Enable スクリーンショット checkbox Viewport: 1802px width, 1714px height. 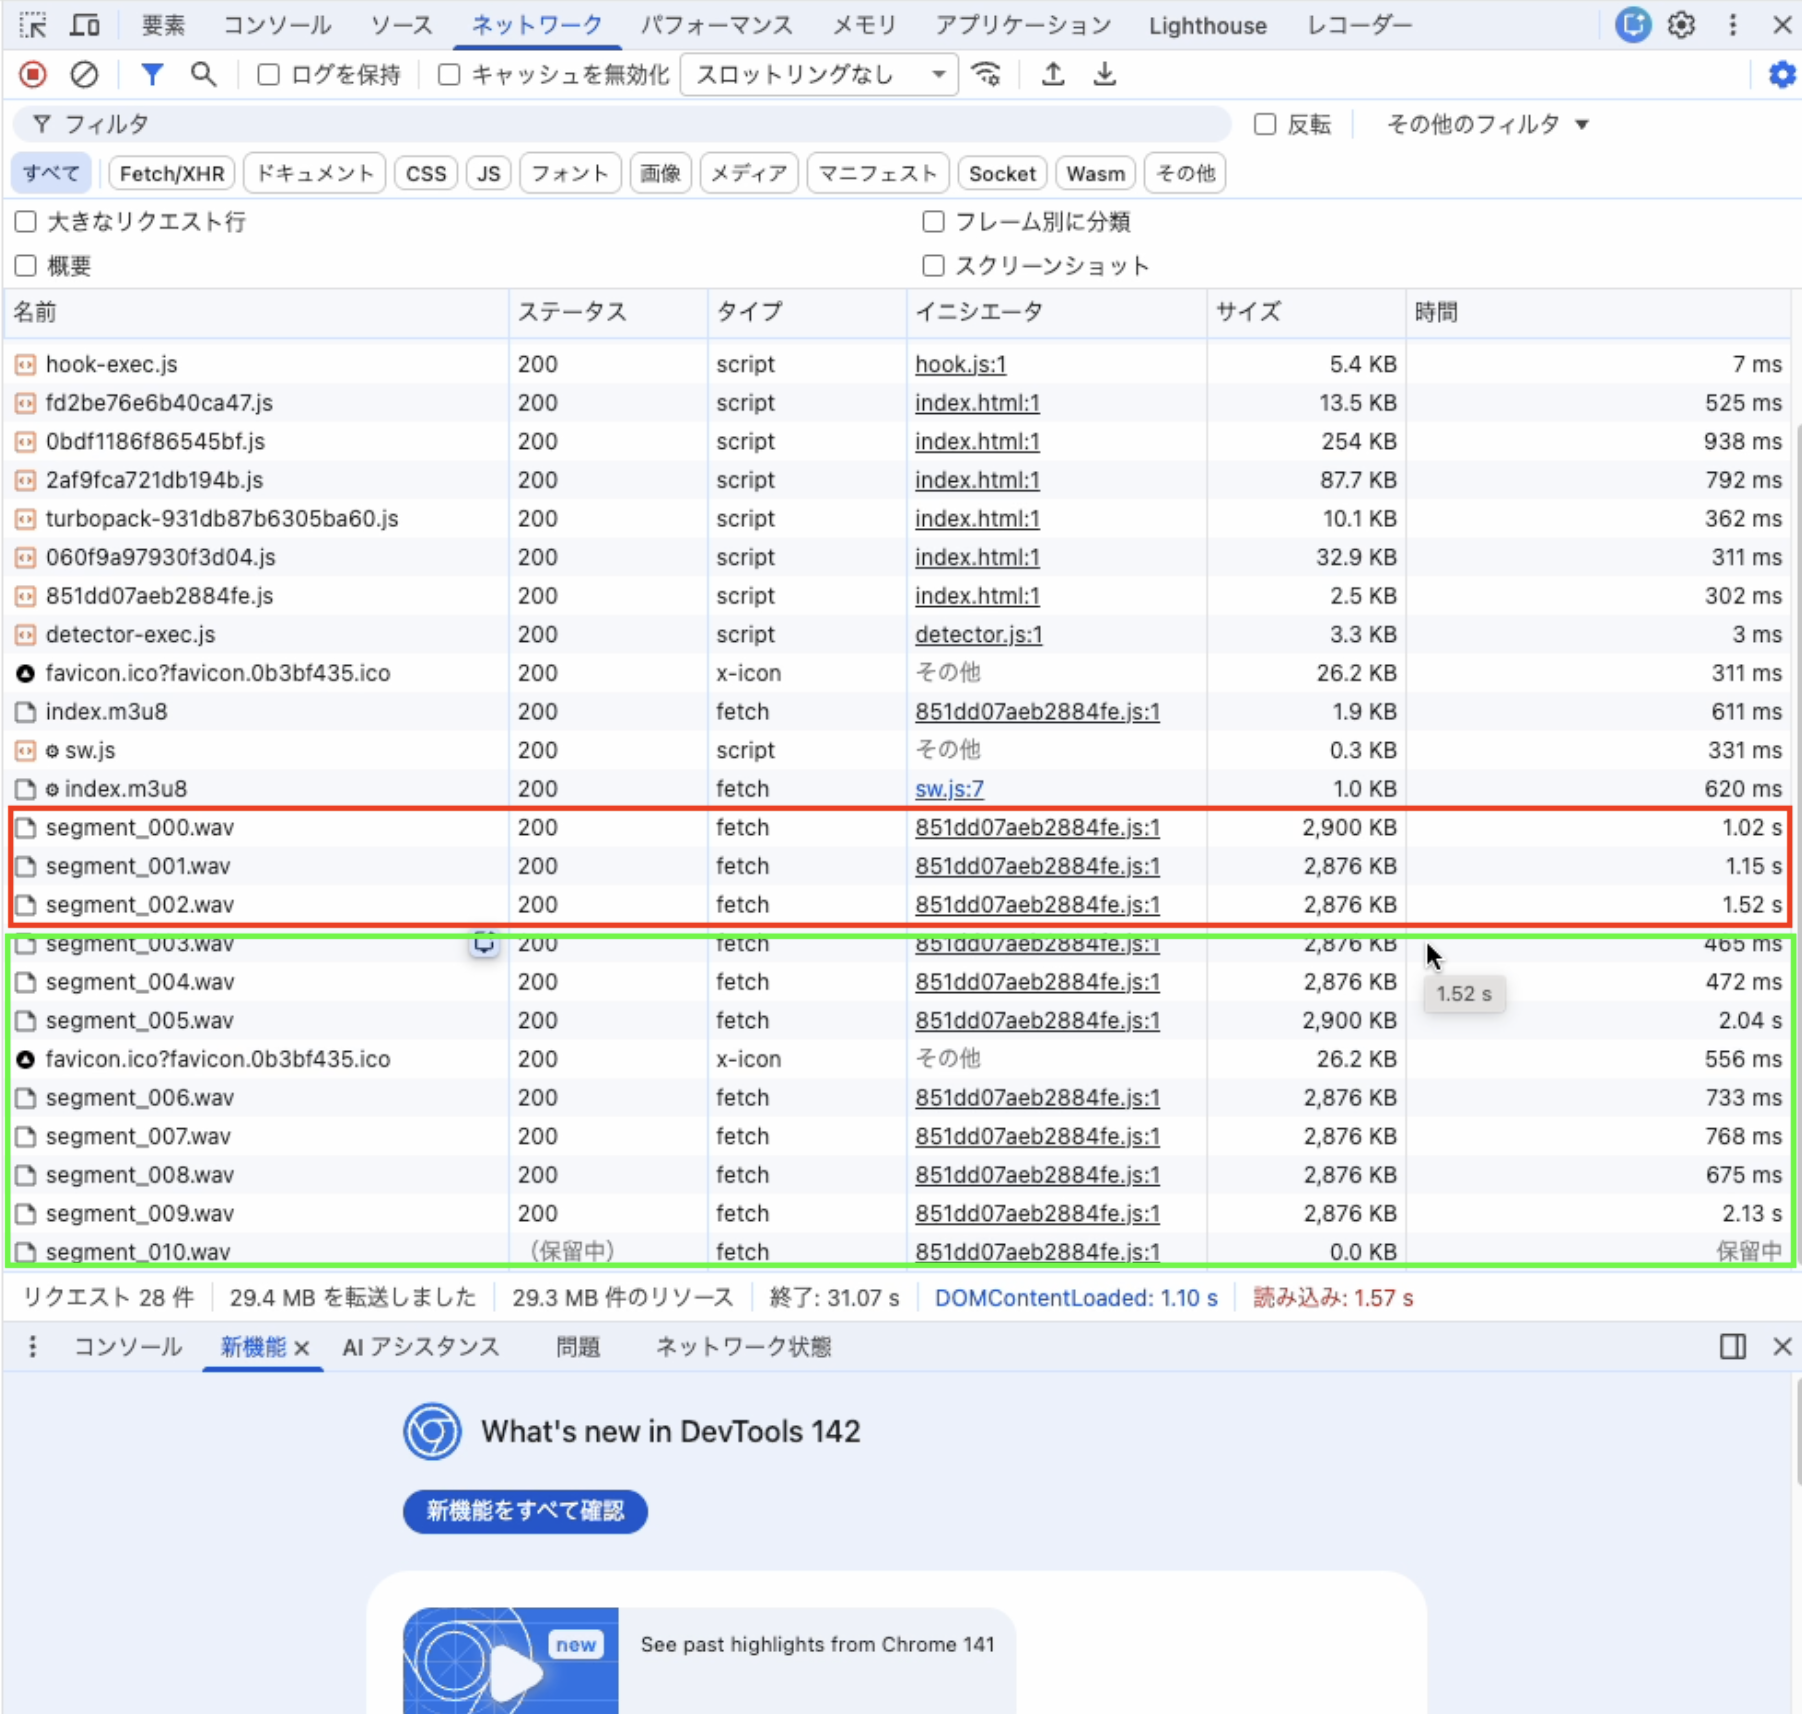coord(933,266)
